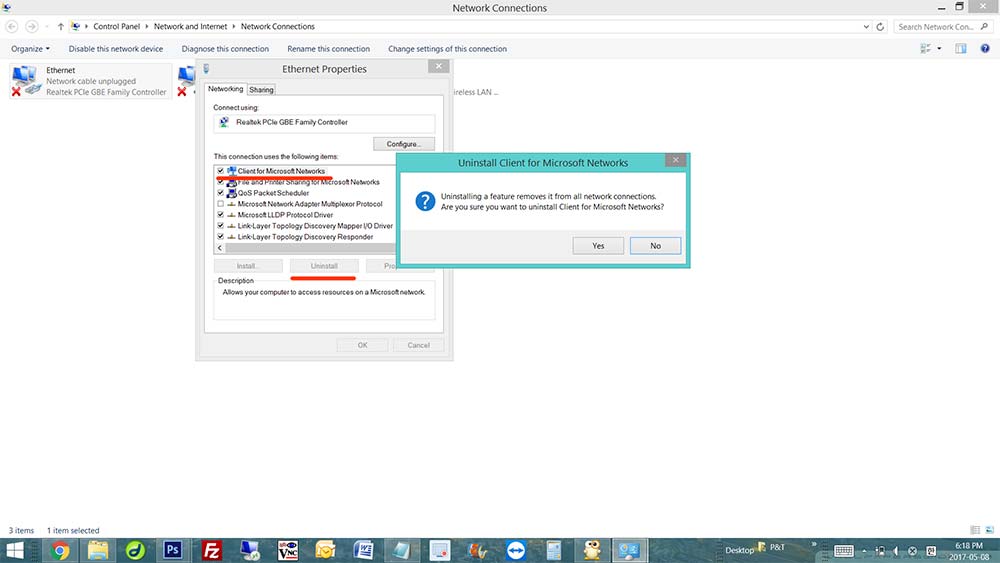The image size is (1000, 563).
Task: Click the Search Network Connections field
Action: click(x=943, y=27)
